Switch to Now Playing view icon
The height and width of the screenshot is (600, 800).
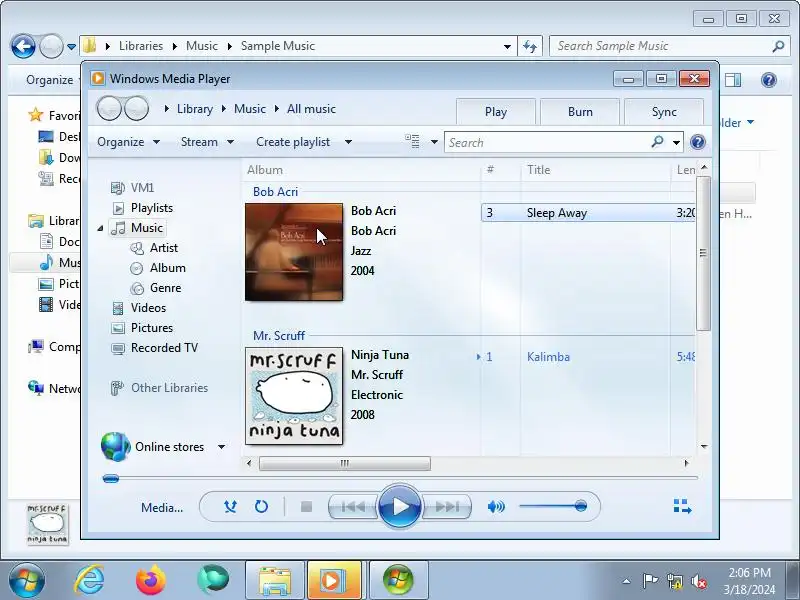click(682, 506)
